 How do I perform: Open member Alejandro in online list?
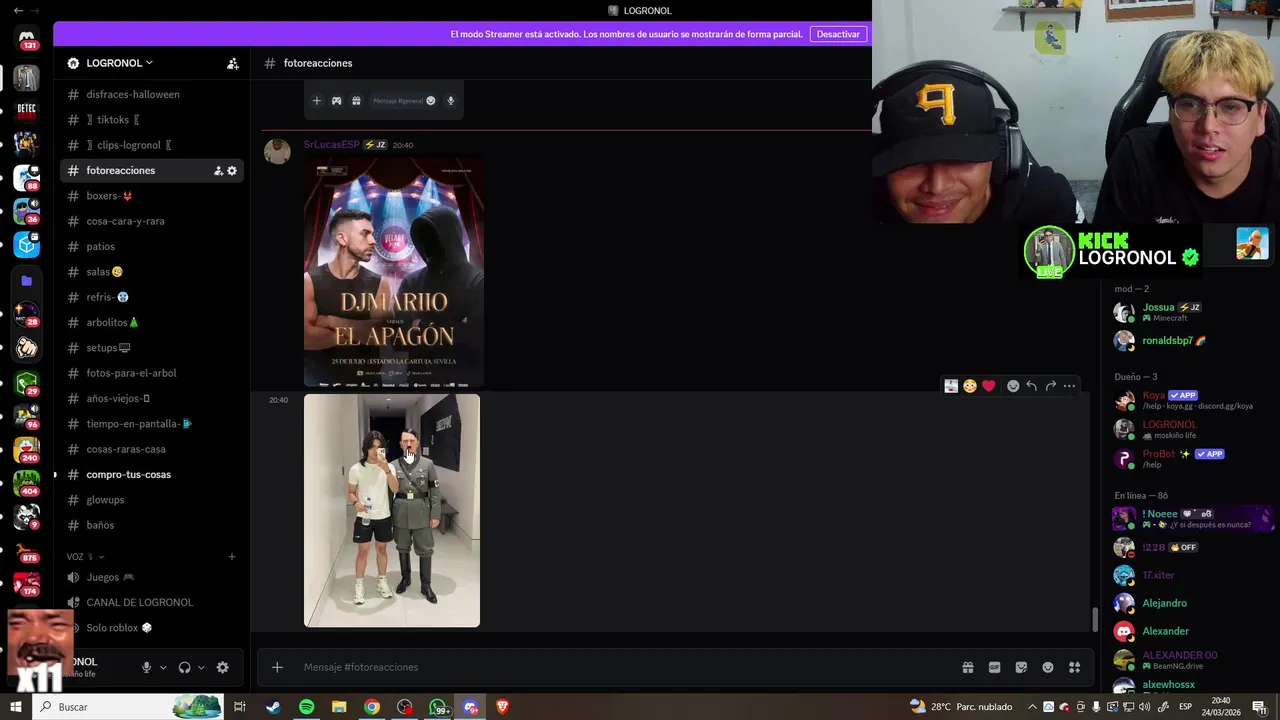[1192, 603]
